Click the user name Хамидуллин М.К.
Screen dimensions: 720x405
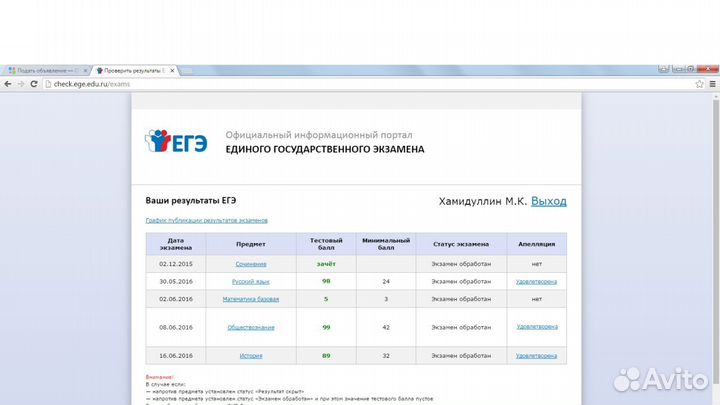coord(483,201)
